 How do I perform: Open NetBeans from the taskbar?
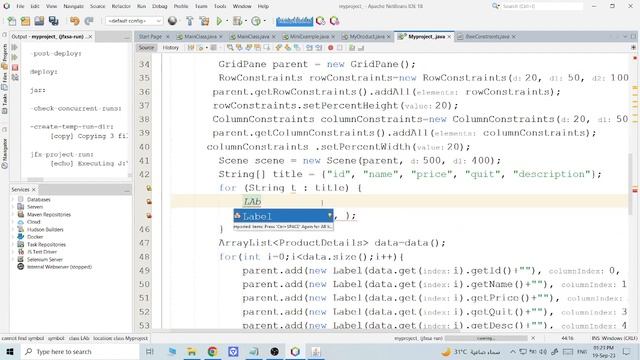coord(295,351)
